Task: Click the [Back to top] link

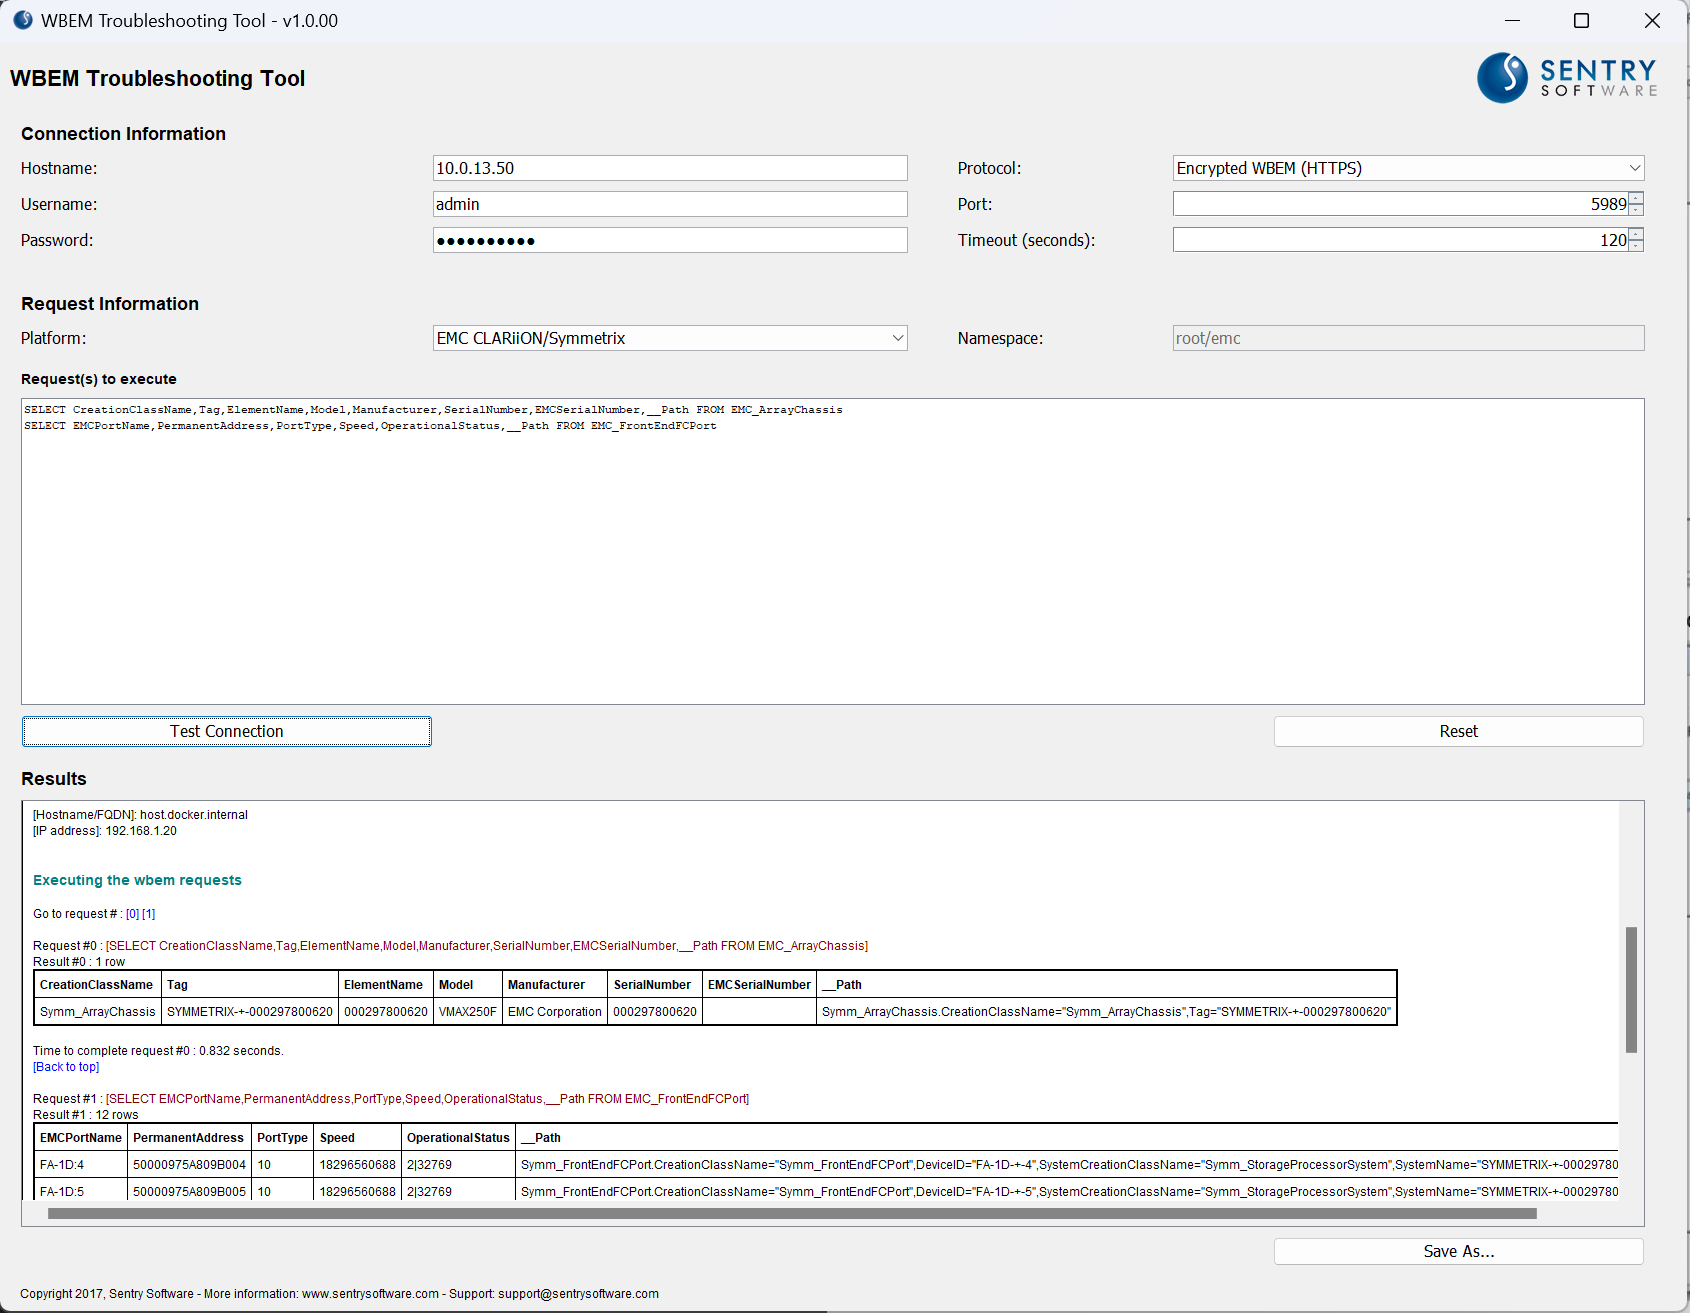Action: coord(65,1066)
